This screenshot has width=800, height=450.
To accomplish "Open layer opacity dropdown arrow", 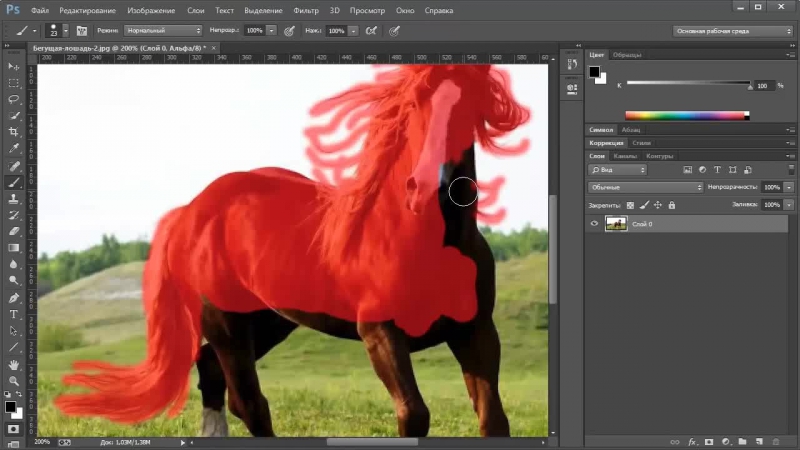I will pyautogui.click(x=789, y=187).
